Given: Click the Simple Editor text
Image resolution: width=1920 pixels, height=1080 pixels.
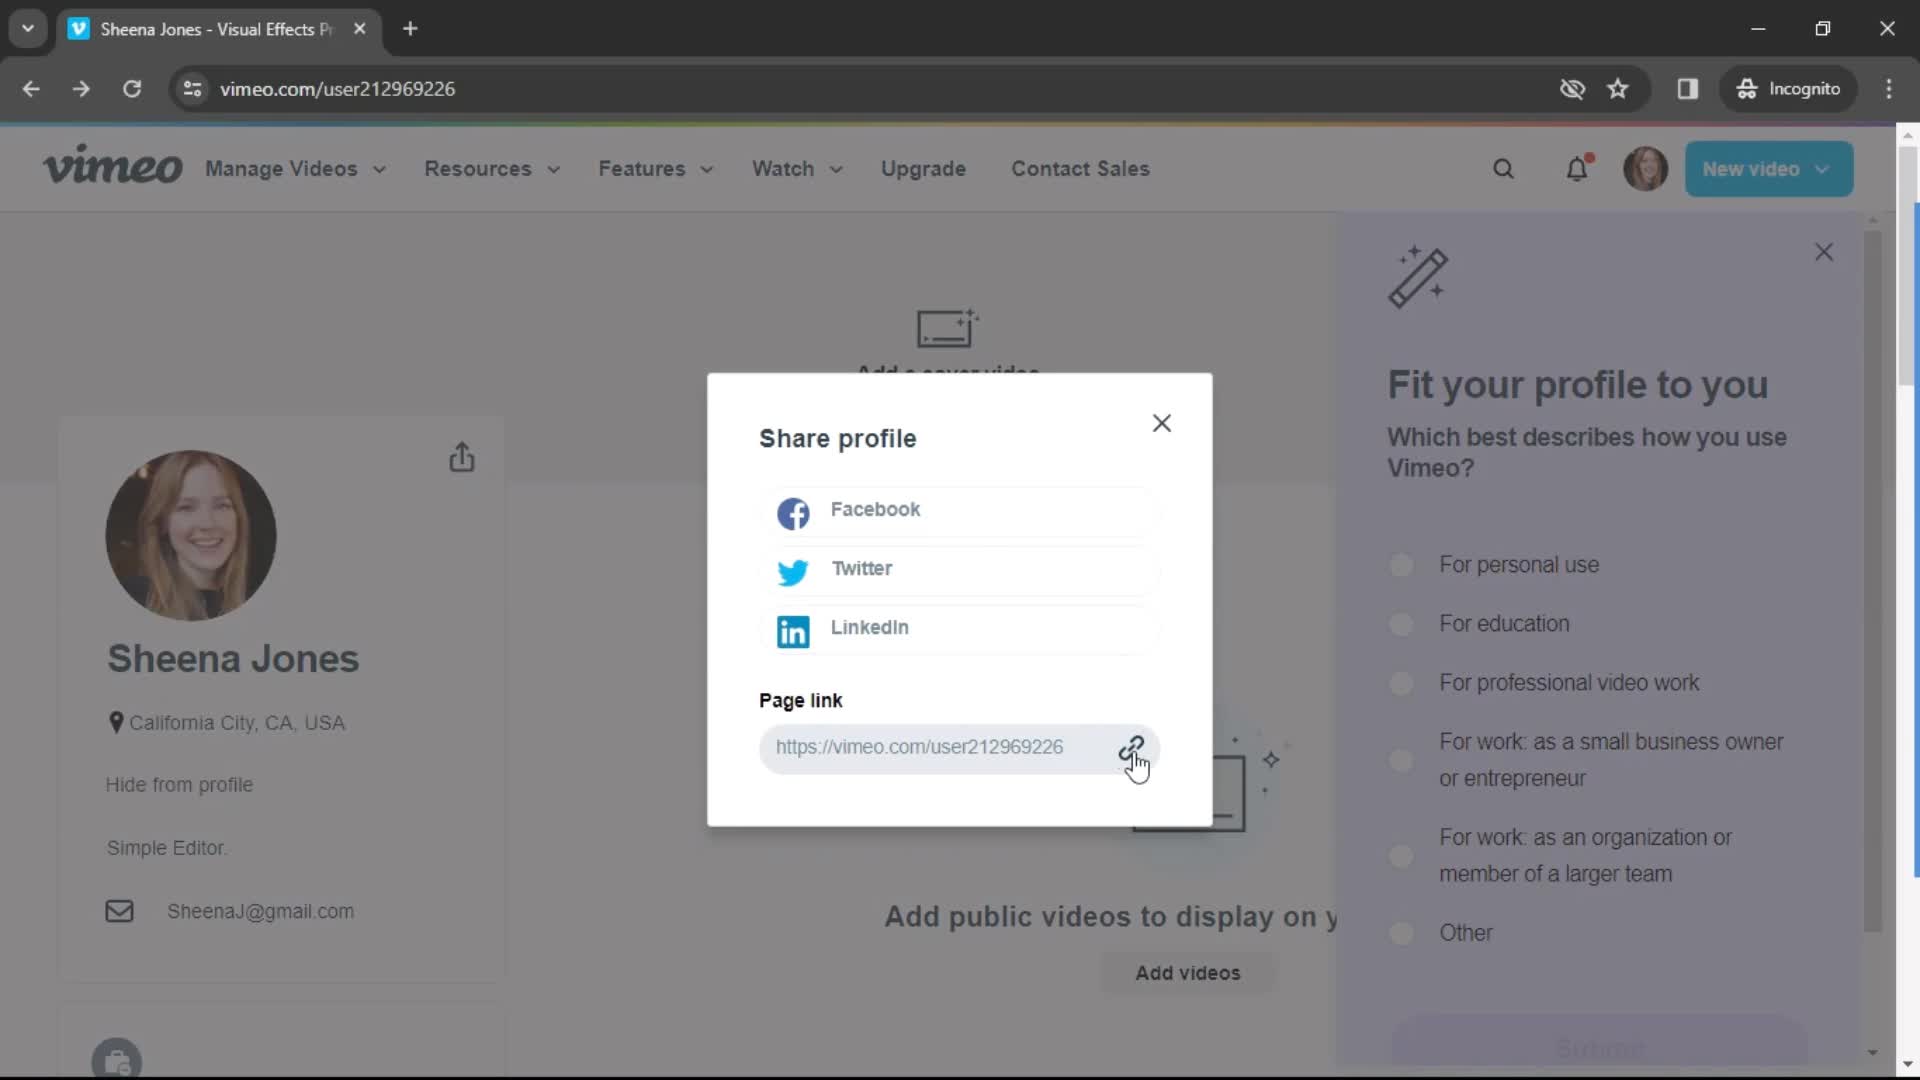Looking at the screenshot, I should (167, 848).
